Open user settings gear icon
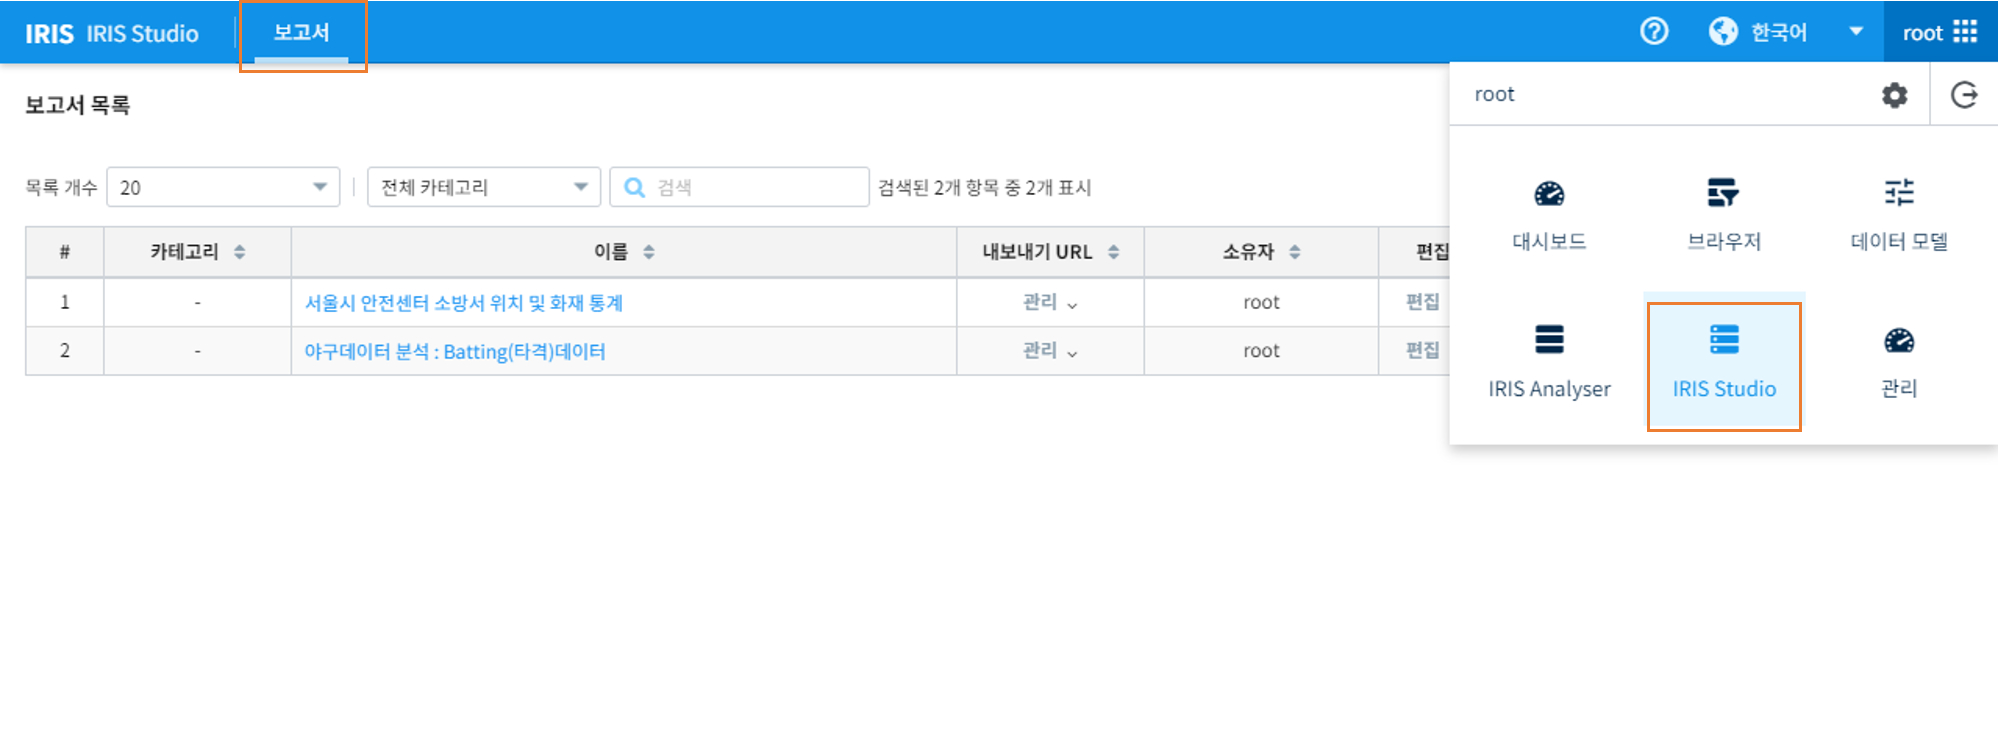The image size is (1998, 732). click(x=1894, y=95)
